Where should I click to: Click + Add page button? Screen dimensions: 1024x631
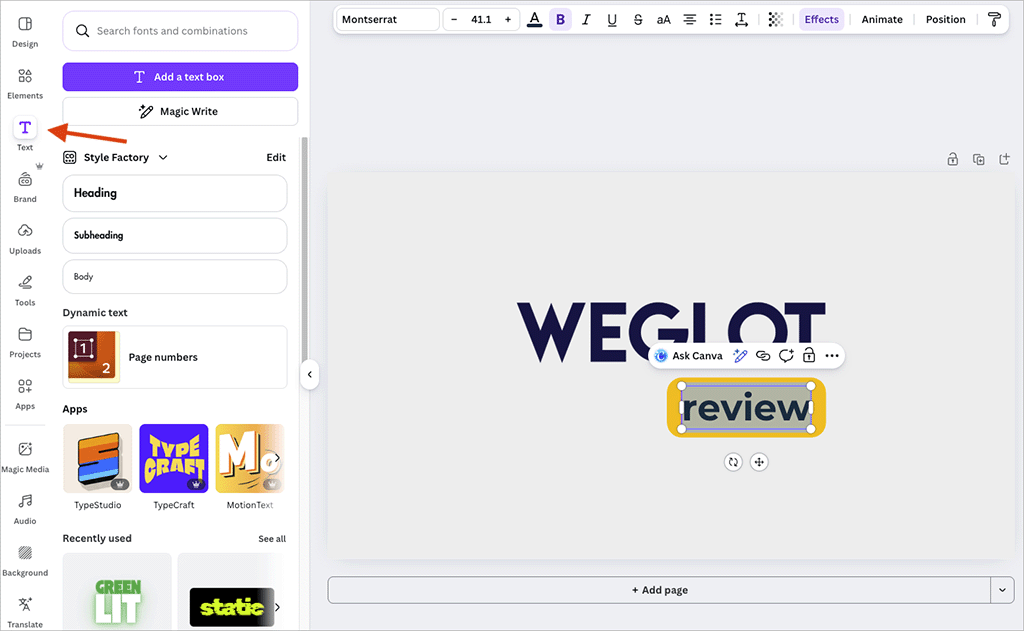point(660,590)
